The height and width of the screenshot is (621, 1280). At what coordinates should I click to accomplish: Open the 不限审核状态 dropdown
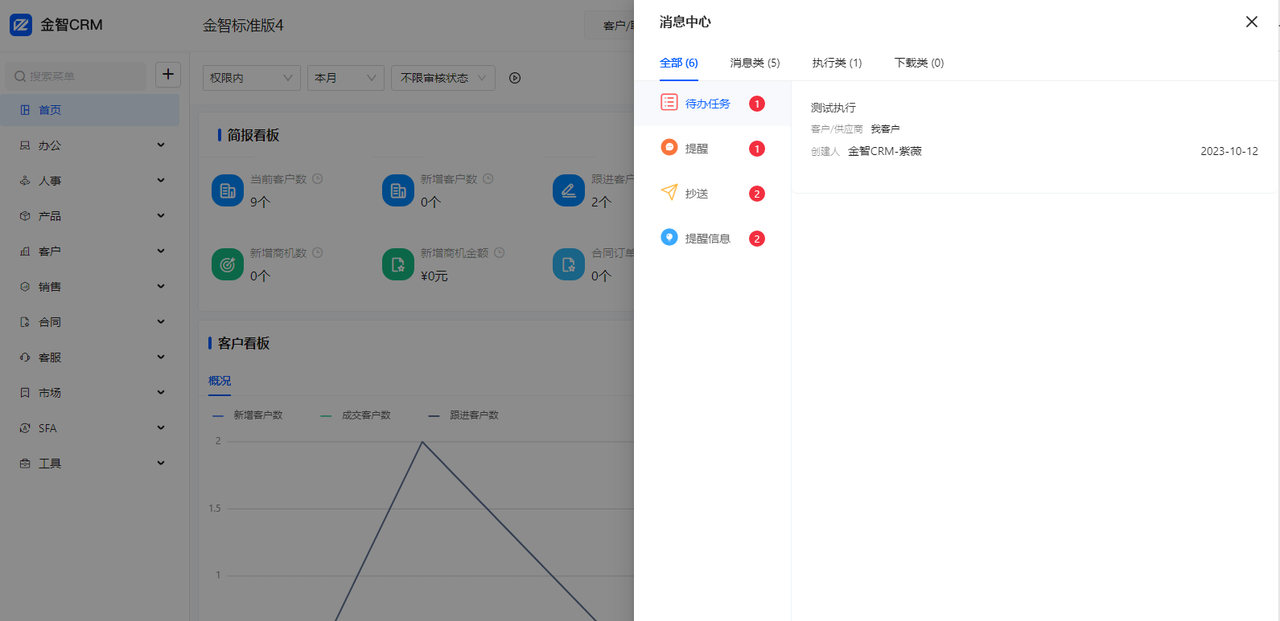click(443, 78)
